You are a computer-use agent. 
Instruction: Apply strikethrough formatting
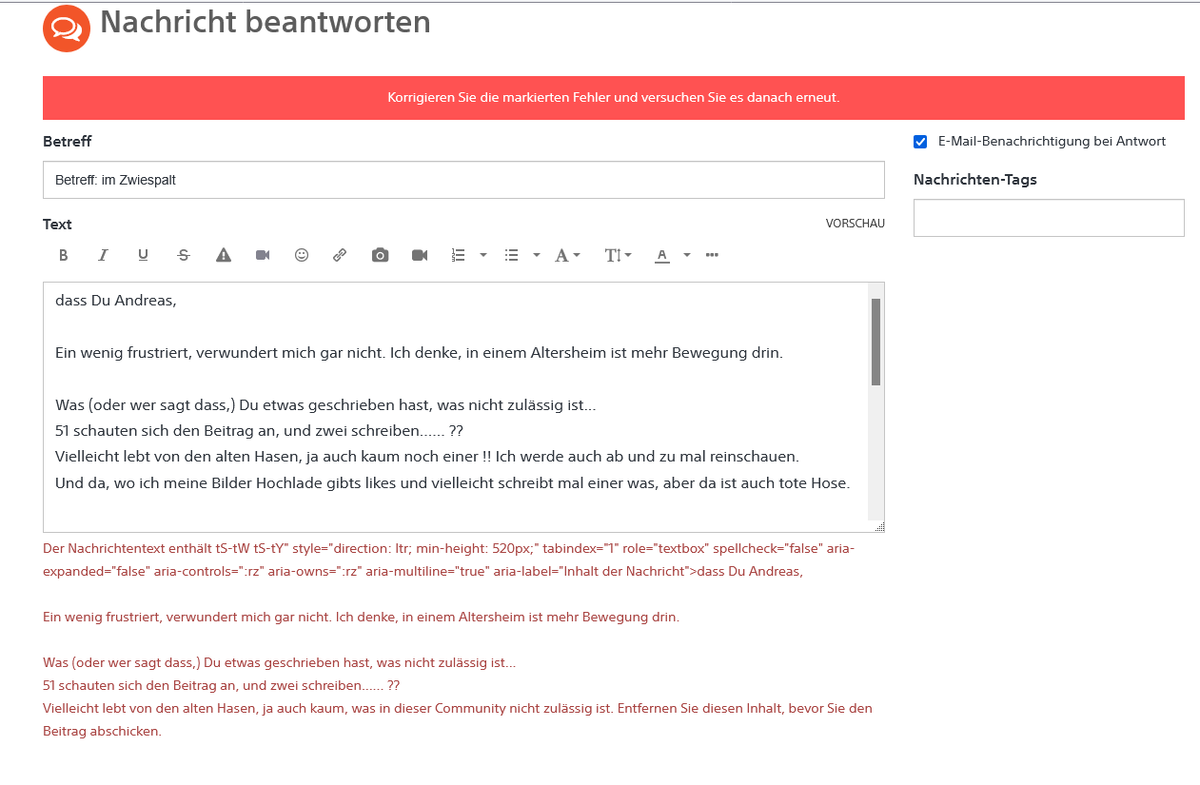pos(183,255)
